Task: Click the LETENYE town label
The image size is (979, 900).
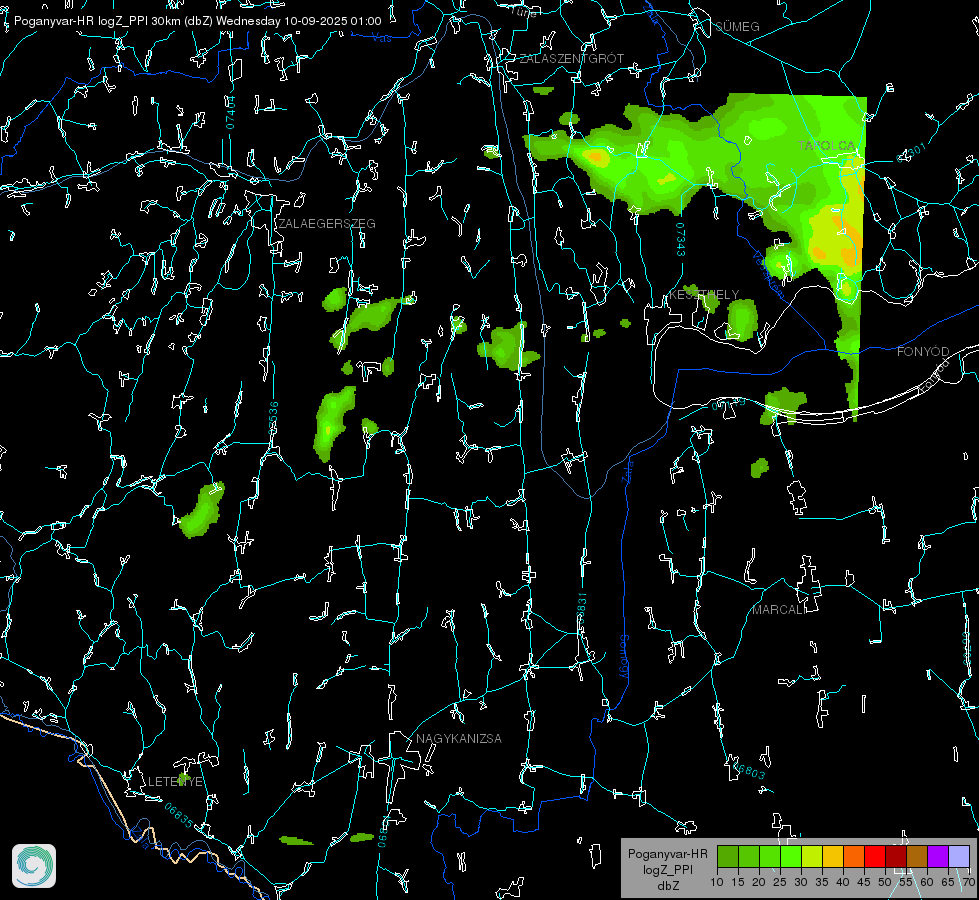Action: click(x=175, y=781)
